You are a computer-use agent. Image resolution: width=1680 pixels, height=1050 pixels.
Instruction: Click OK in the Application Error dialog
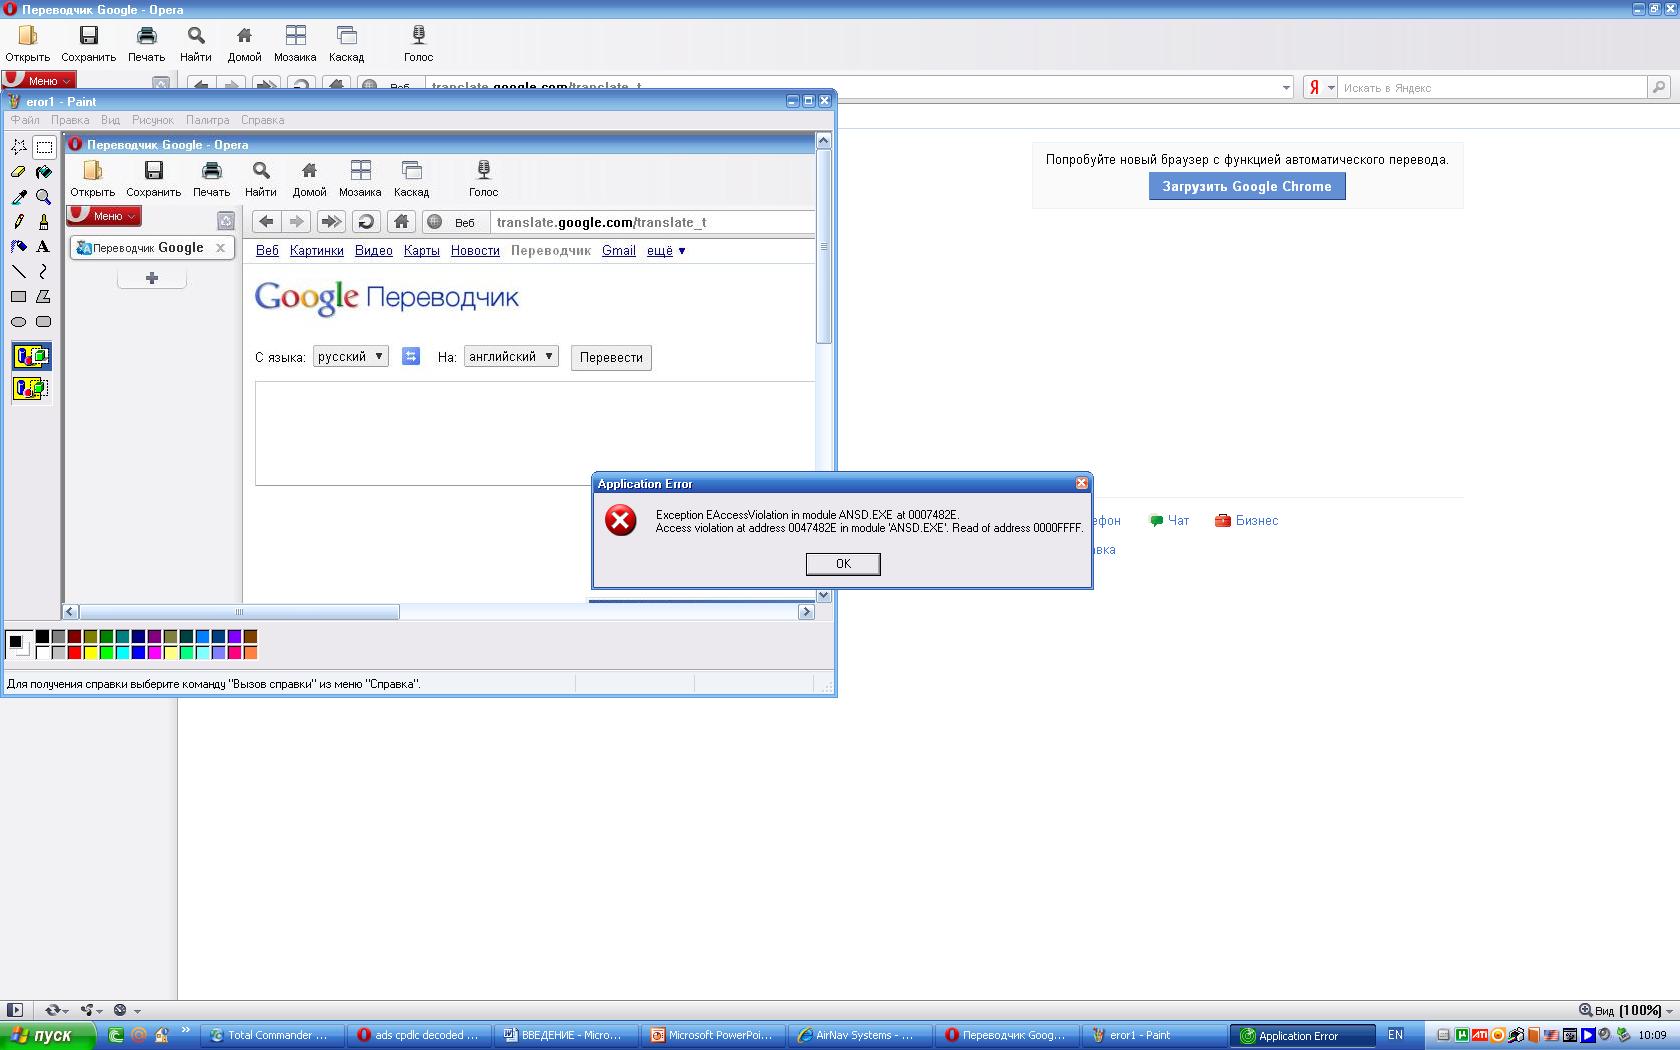(843, 564)
